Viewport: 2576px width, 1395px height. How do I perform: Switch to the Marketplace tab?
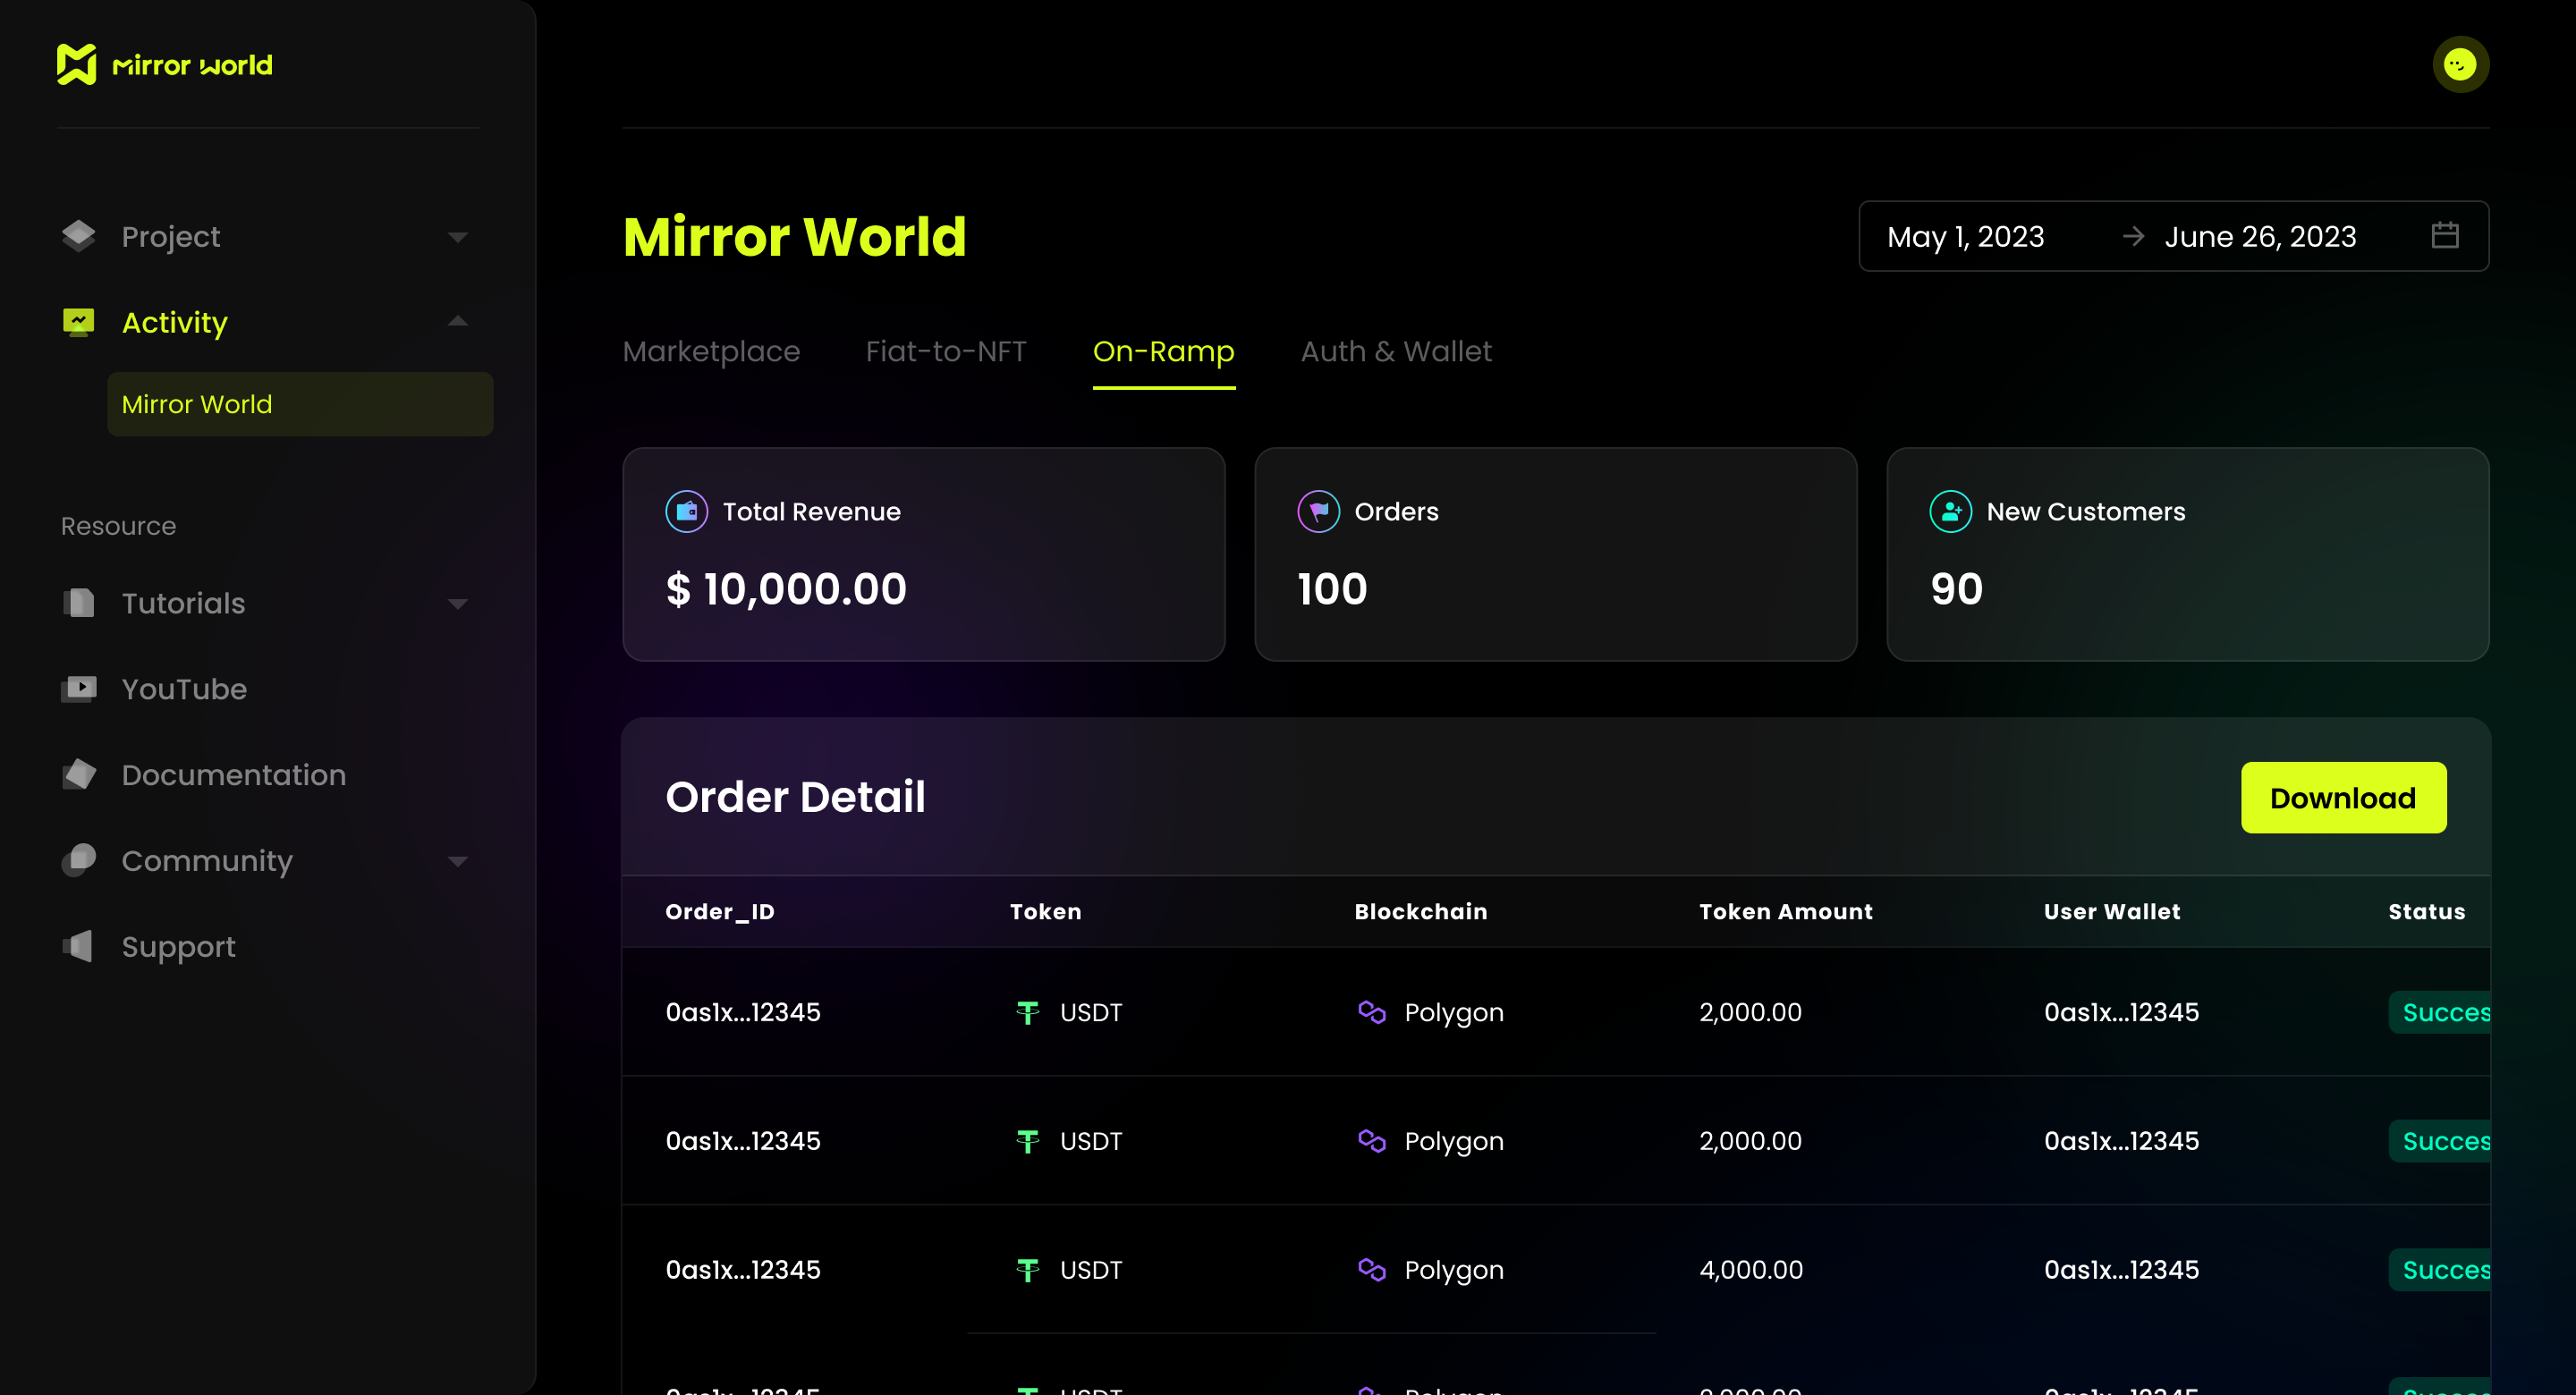click(x=711, y=351)
